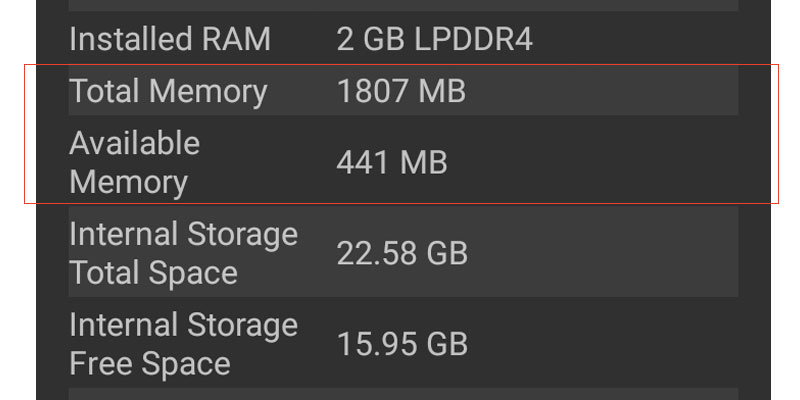Tap "Memory" in the Total Memory label

(208, 92)
